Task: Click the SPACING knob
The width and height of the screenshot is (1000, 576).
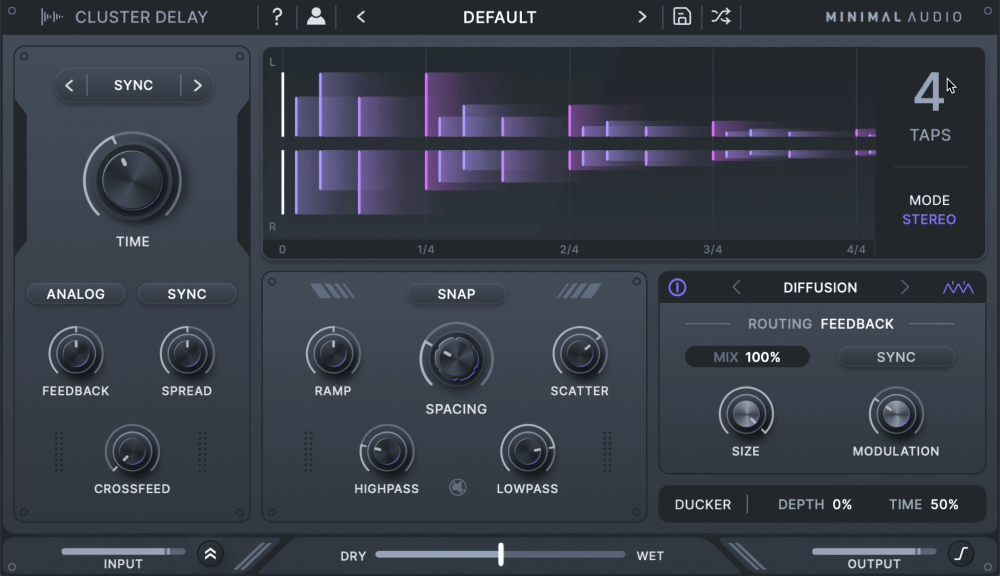Action: (x=456, y=358)
